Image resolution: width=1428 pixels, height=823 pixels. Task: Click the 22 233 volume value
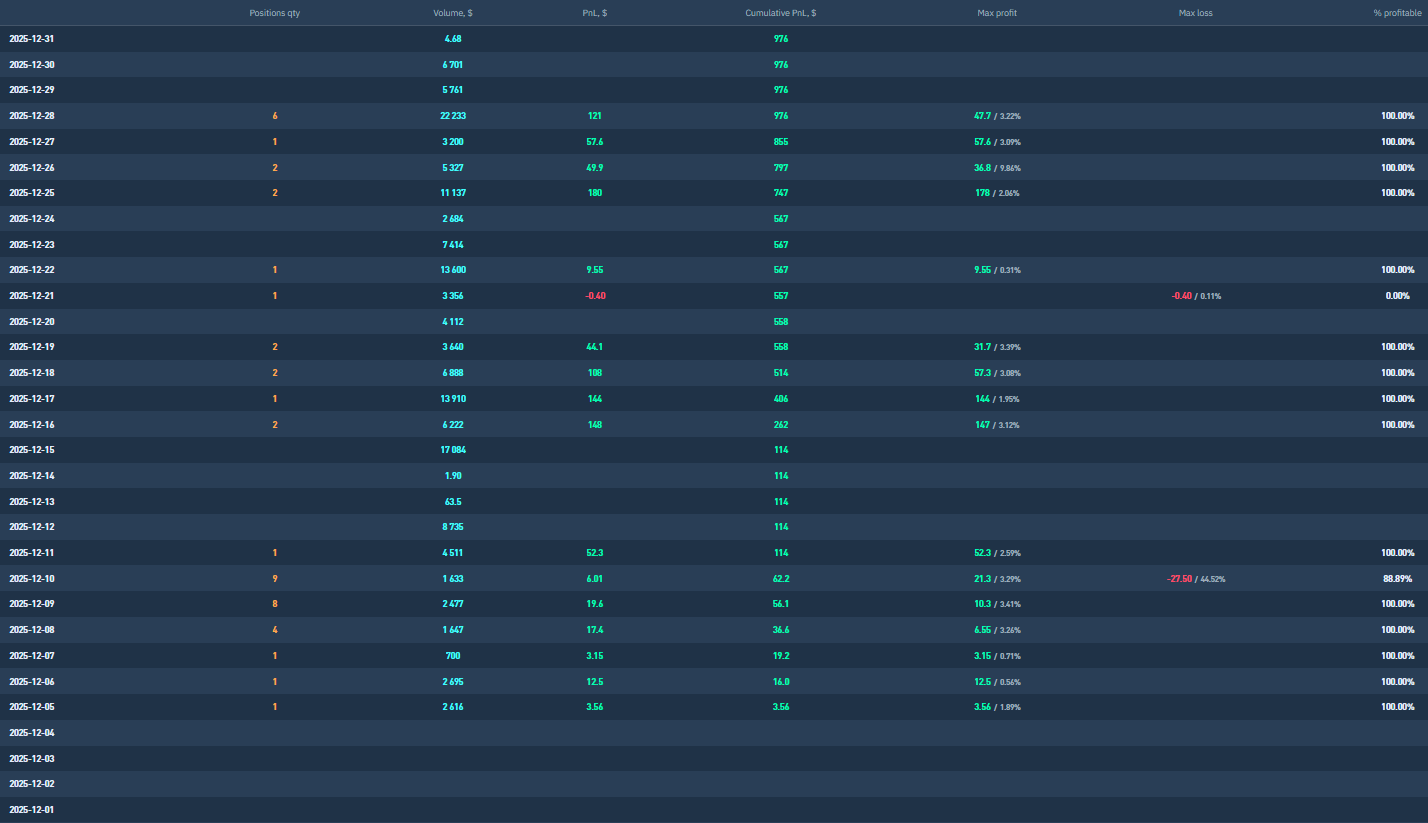pyautogui.click(x=453, y=116)
